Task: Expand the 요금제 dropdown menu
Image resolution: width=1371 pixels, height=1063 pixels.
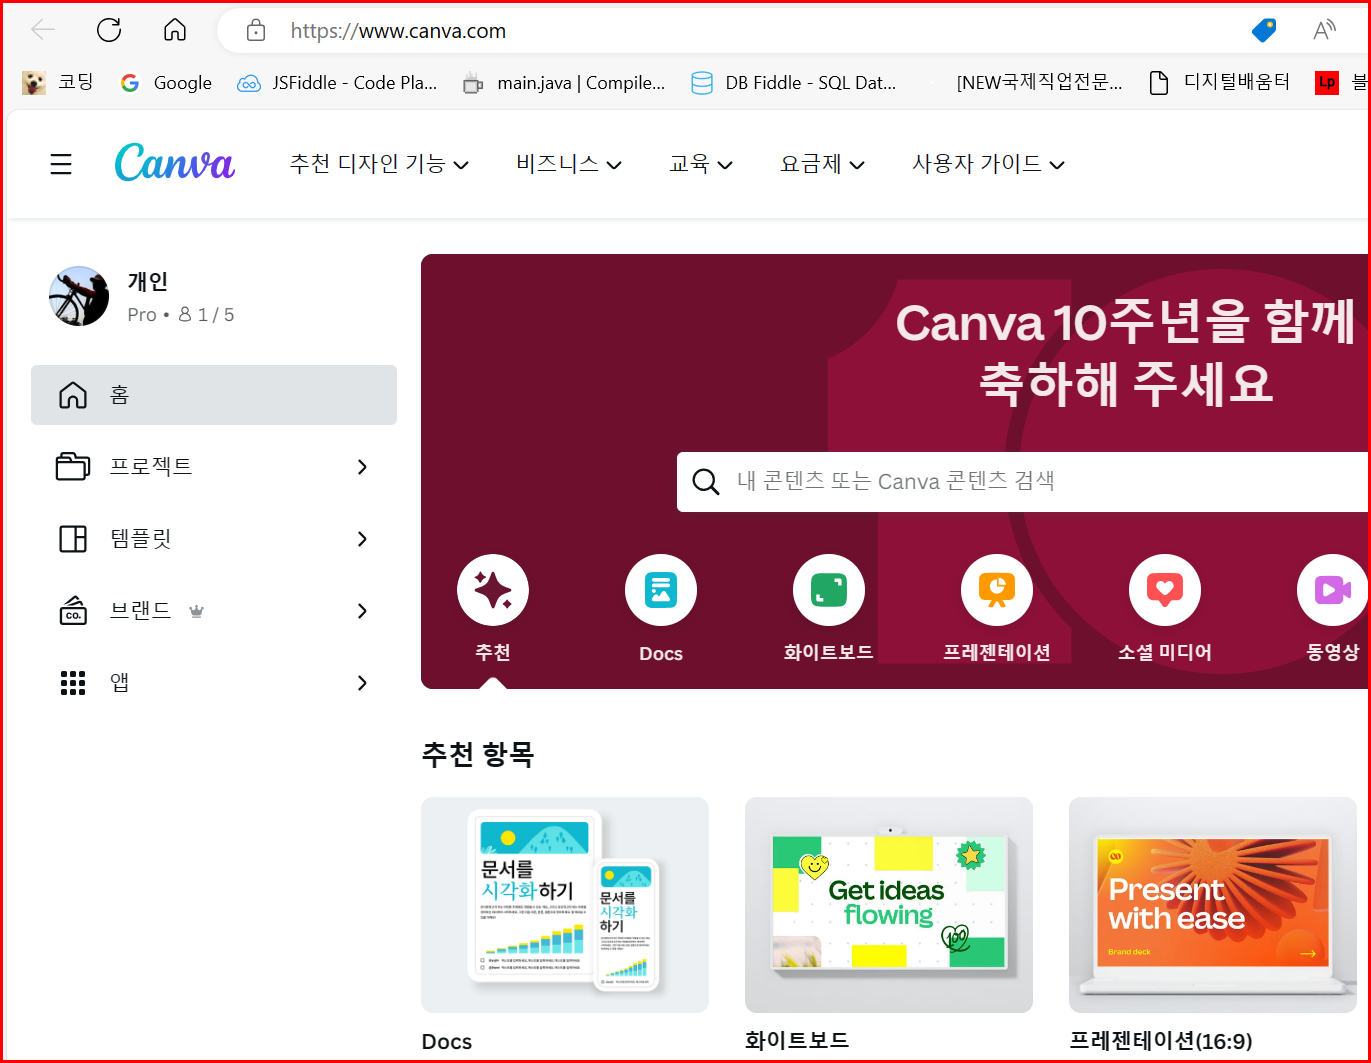Action: 822,164
